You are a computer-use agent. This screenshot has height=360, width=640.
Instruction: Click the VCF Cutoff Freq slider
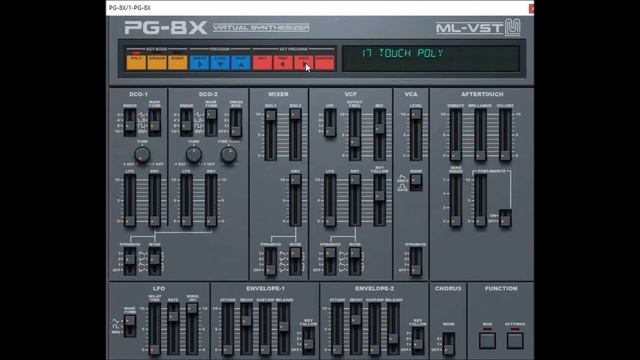355,135
